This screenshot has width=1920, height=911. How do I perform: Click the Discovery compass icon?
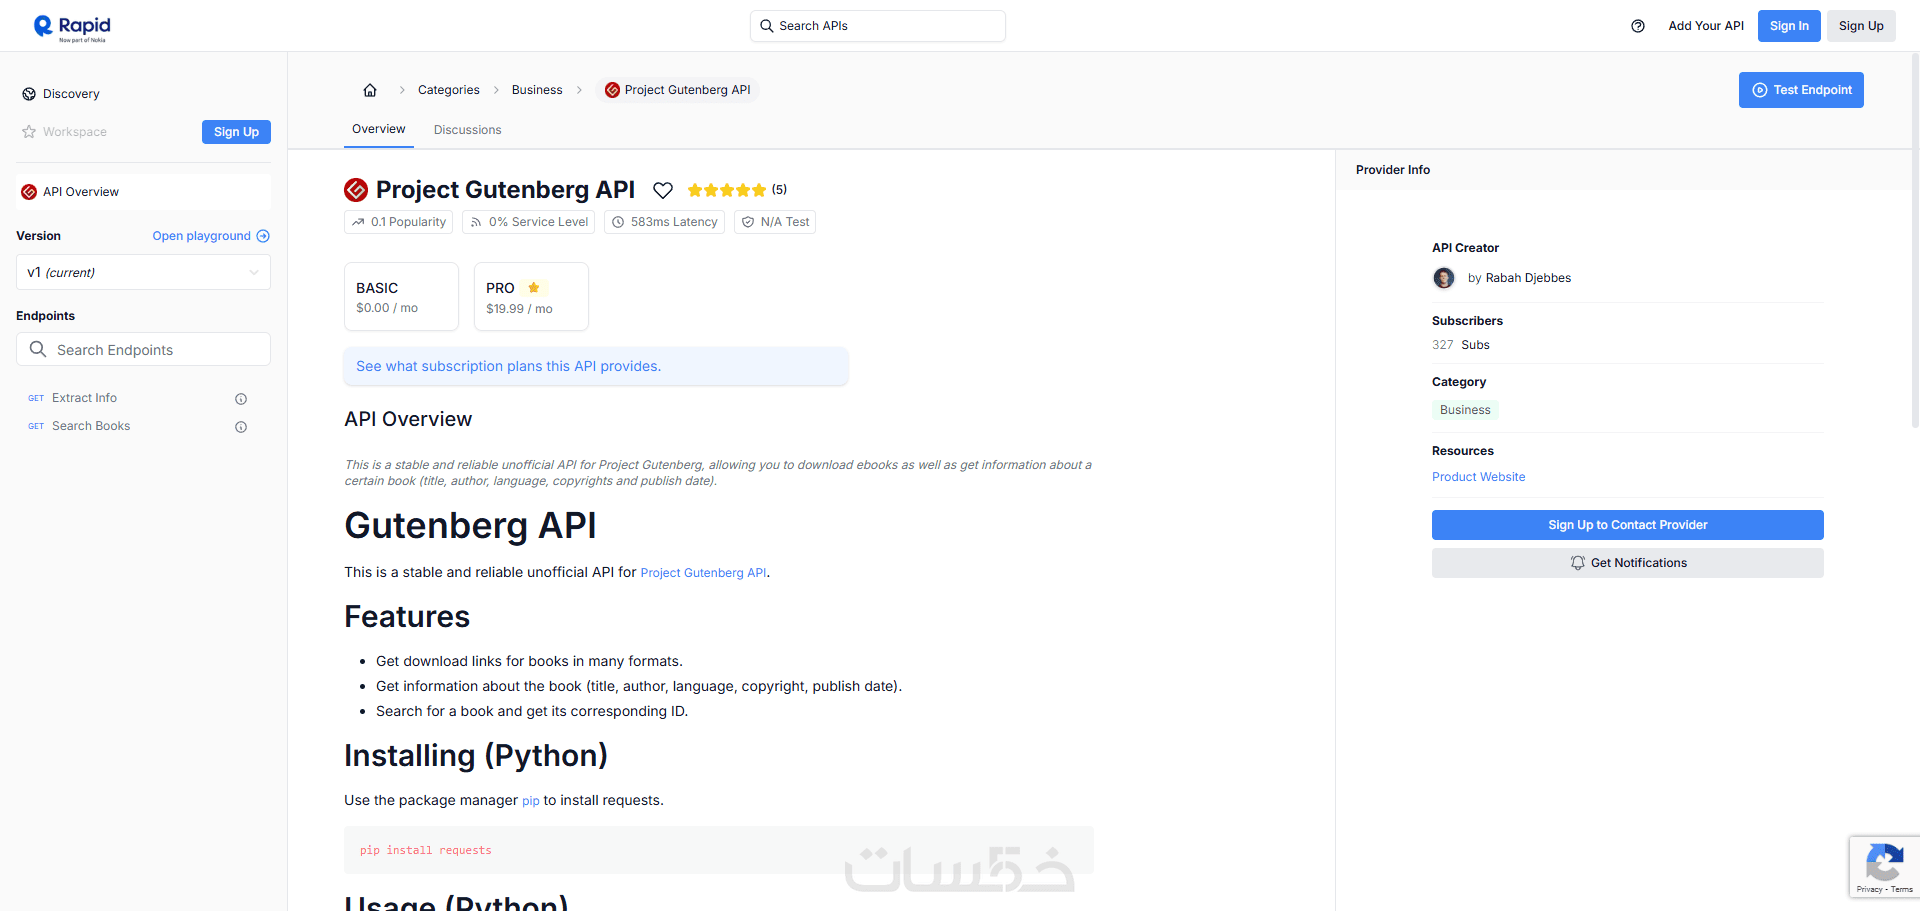[x=29, y=94]
